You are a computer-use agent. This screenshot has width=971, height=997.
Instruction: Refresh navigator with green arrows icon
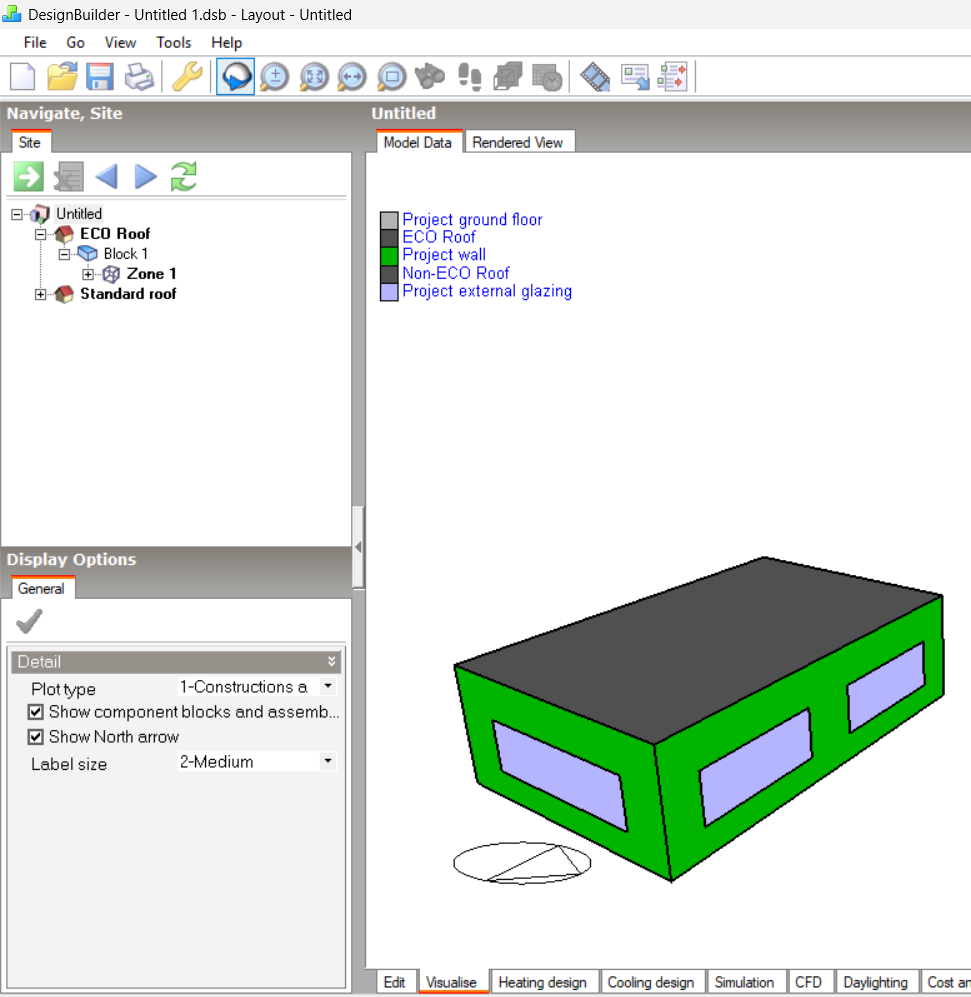point(184,177)
